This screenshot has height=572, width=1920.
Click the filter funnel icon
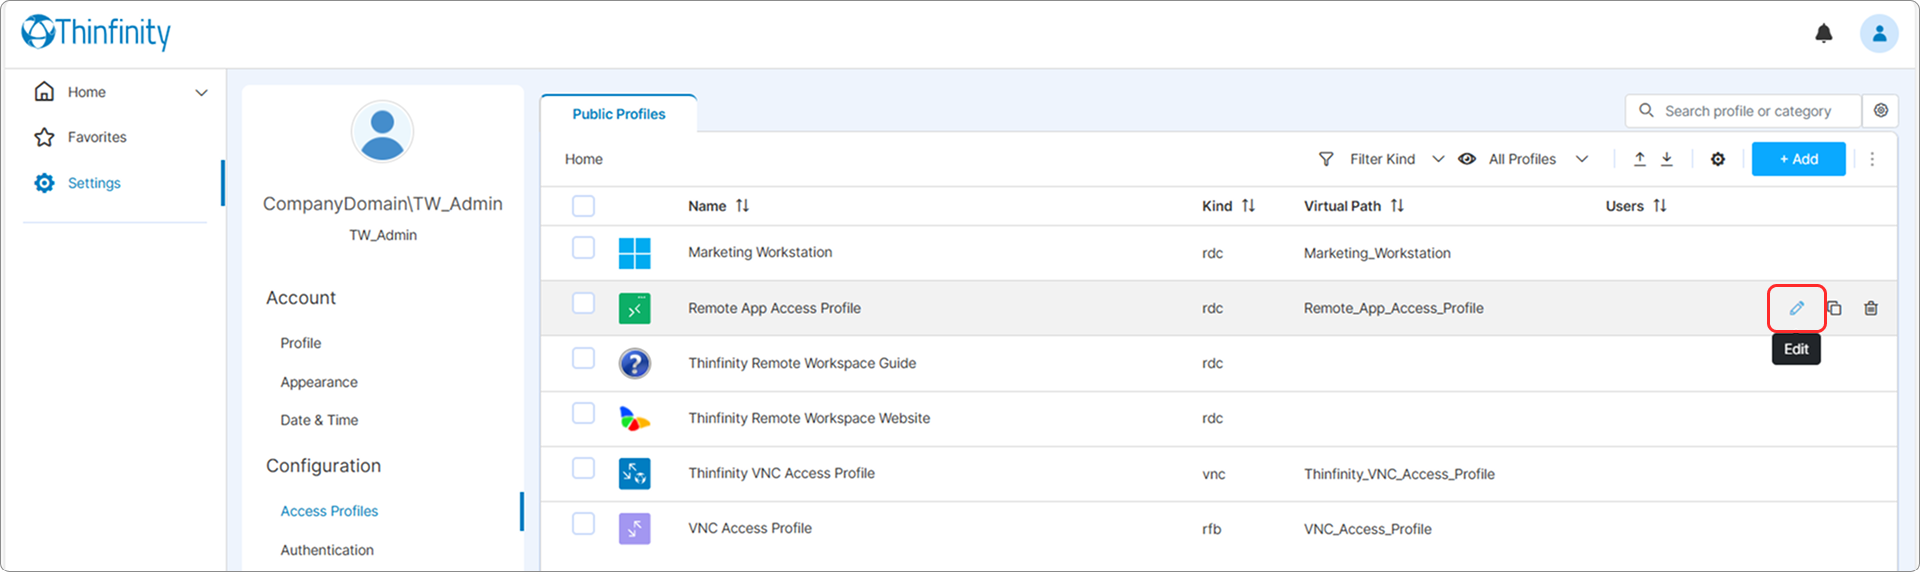(1326, 159)
